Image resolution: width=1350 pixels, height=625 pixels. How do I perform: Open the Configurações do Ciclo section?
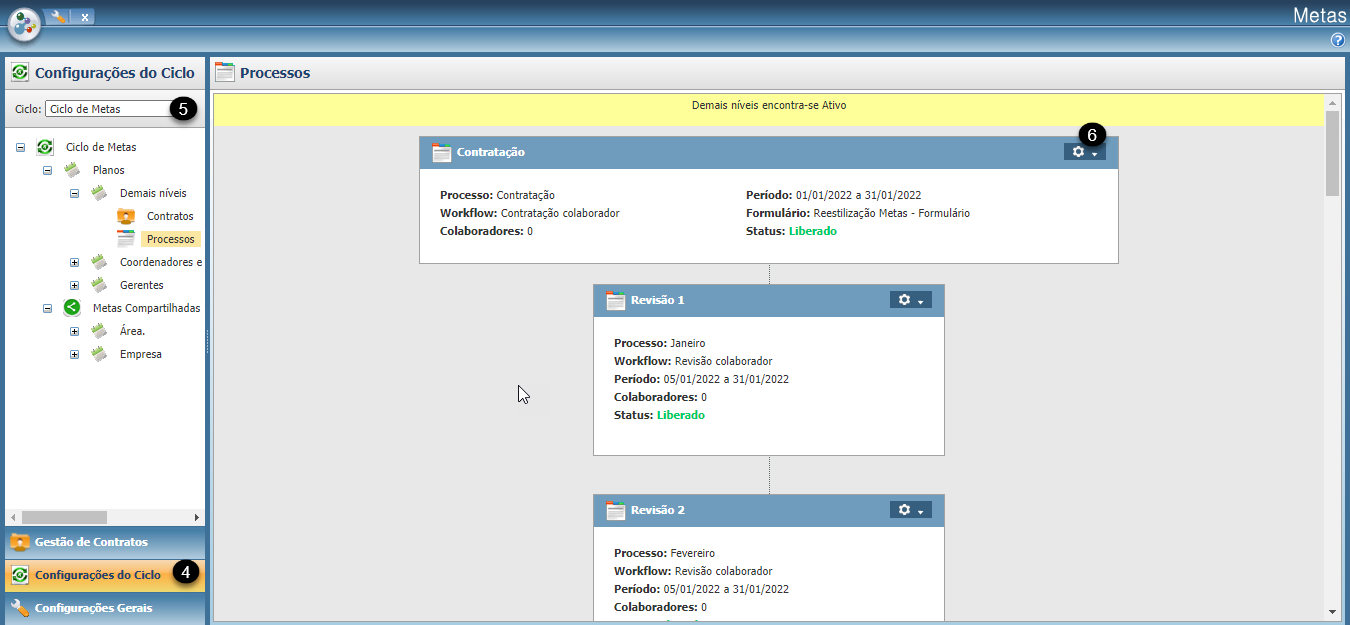pyautogui.click(x=105, y=575)
